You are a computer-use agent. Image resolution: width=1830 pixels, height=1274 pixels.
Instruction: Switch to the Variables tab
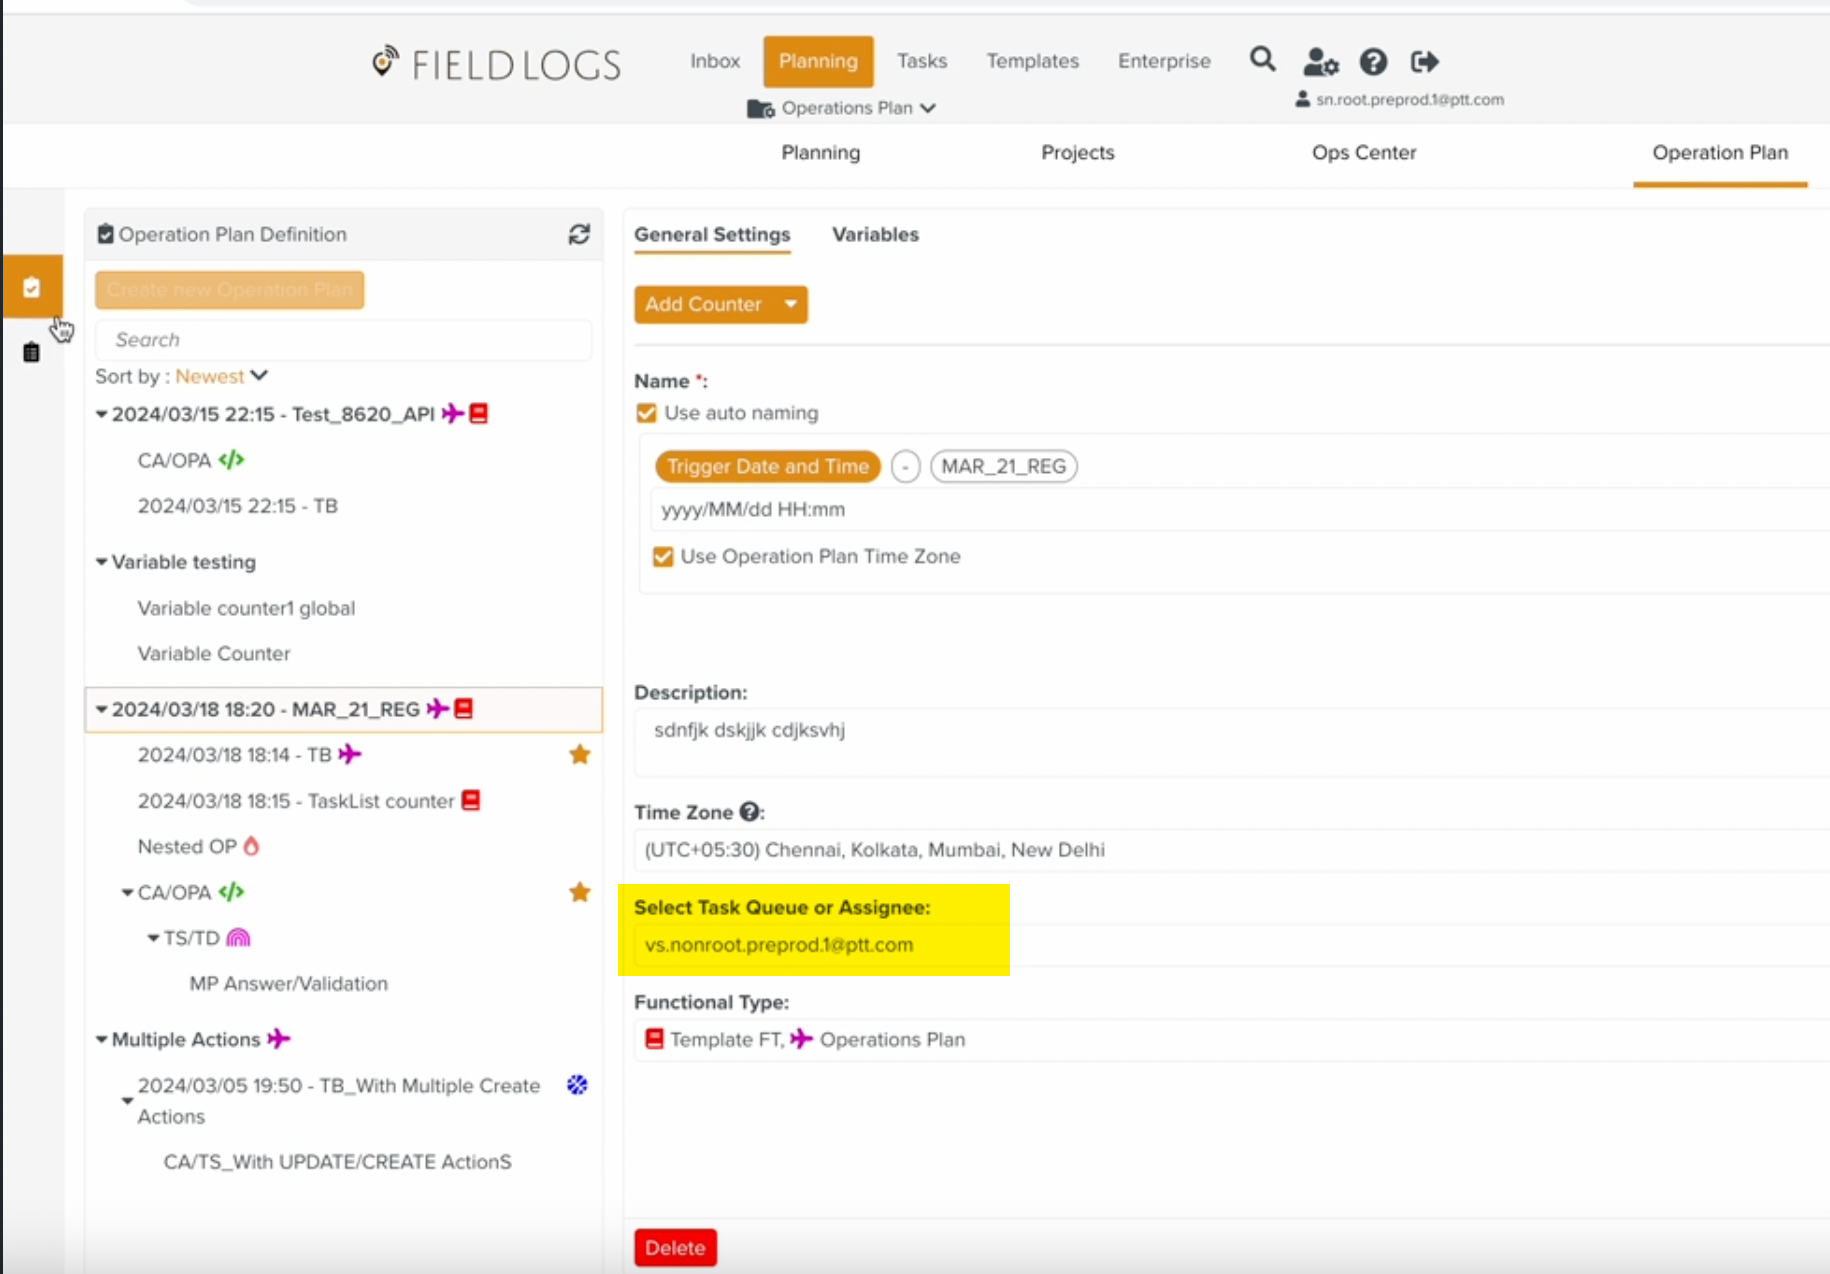click(875, 234)
